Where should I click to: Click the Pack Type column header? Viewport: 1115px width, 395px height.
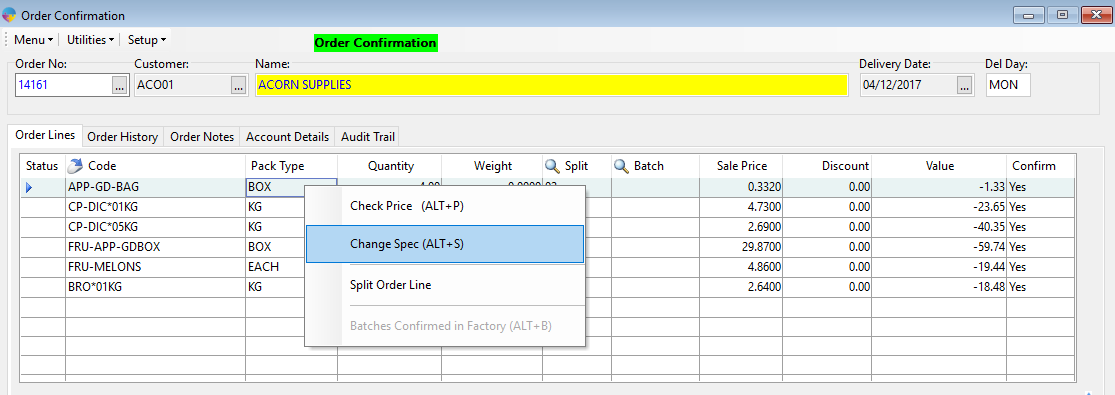(292, 166)
